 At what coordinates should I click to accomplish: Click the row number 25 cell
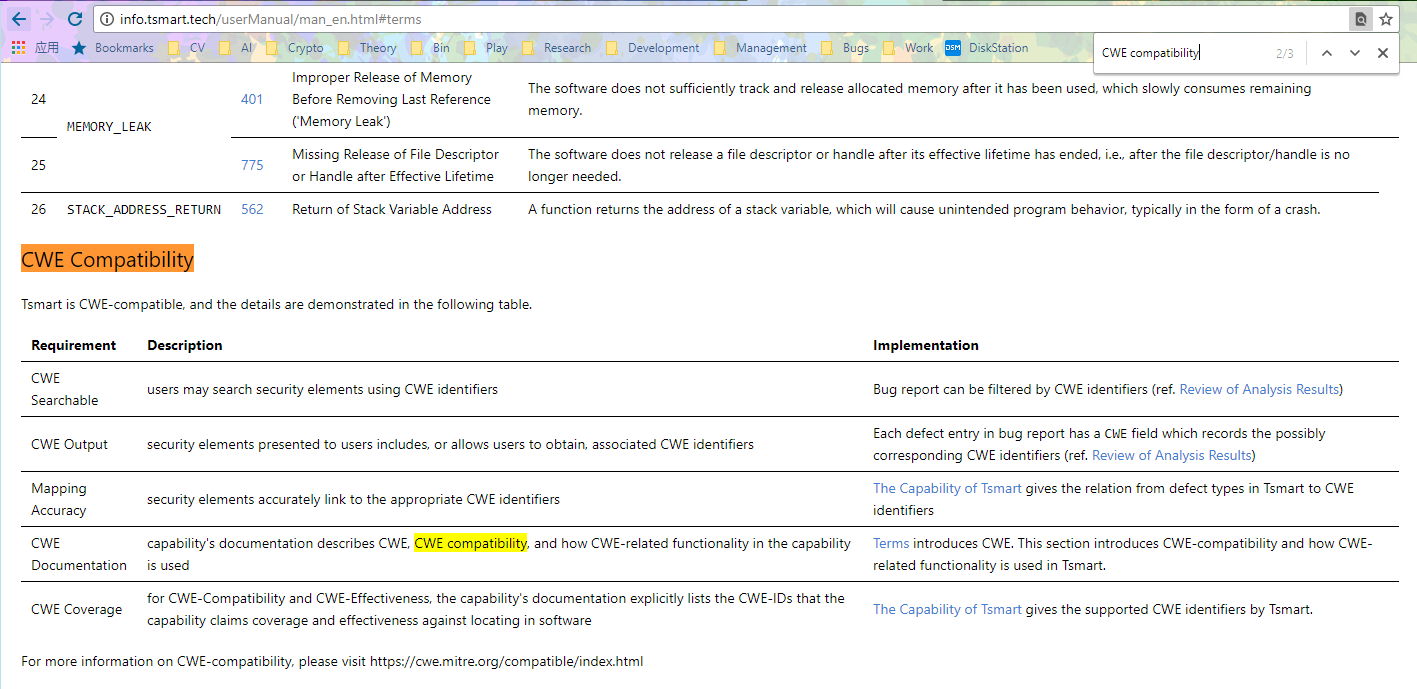pyautogui.click(x=38, y=165)
